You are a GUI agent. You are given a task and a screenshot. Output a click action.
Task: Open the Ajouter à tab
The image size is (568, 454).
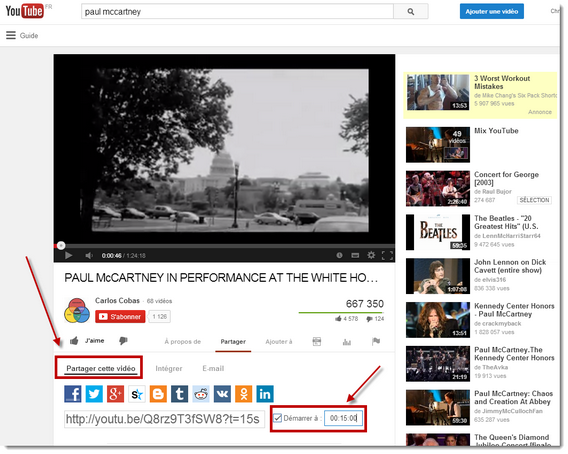(x=279, y=342)
